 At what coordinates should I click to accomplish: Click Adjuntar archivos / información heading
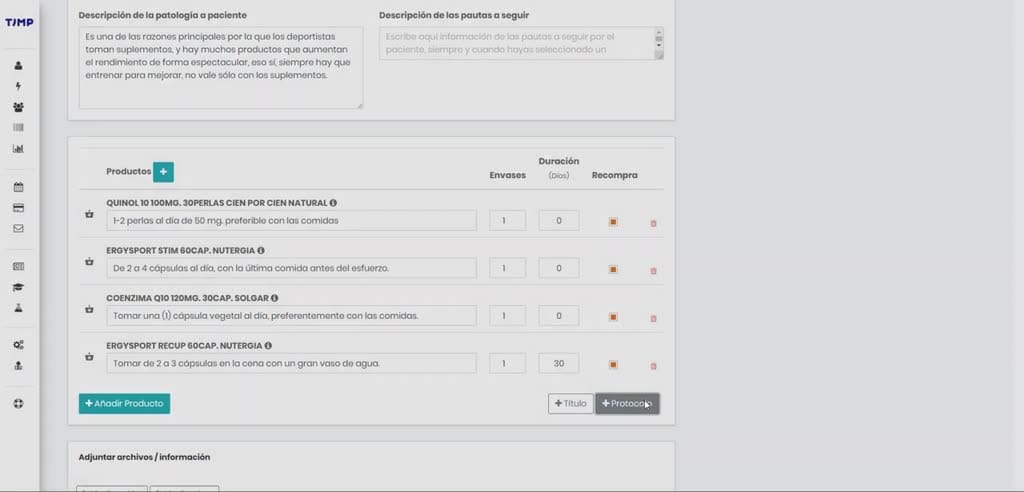144,457
